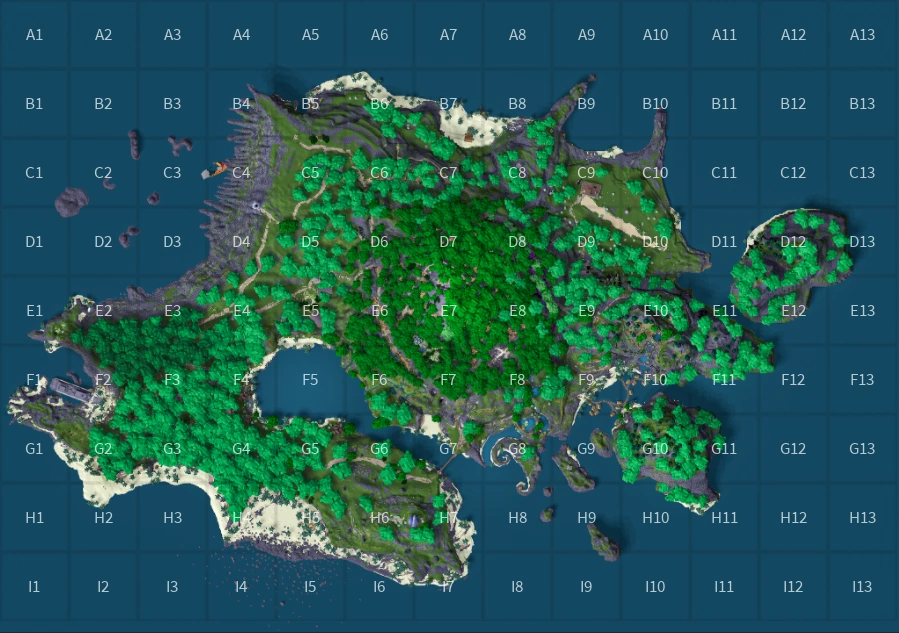Select grid cell F12
899x633 pixels.
click(794, 380)
